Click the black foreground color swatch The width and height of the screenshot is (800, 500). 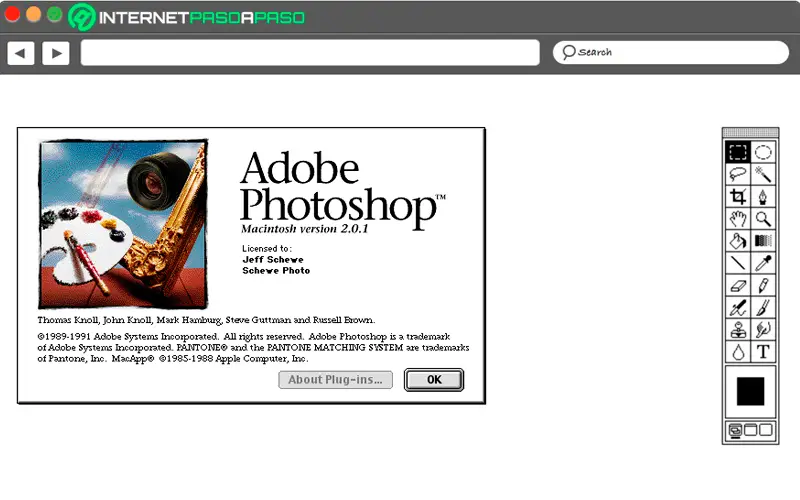tap(751, 391)
